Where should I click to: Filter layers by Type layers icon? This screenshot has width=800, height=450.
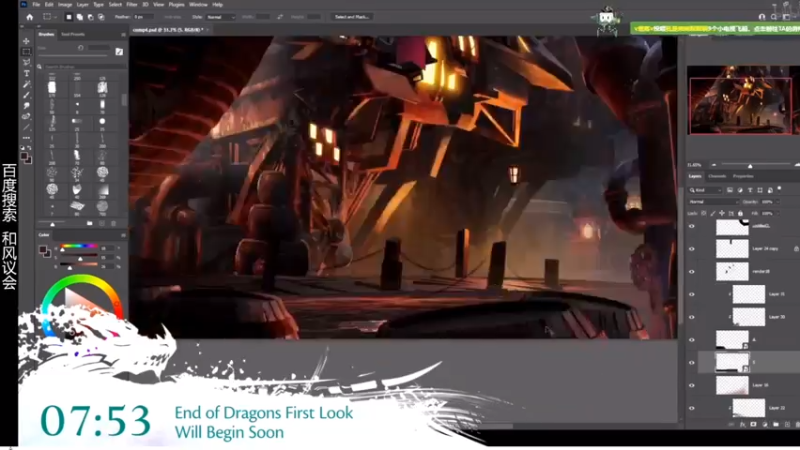click(750, 190)
